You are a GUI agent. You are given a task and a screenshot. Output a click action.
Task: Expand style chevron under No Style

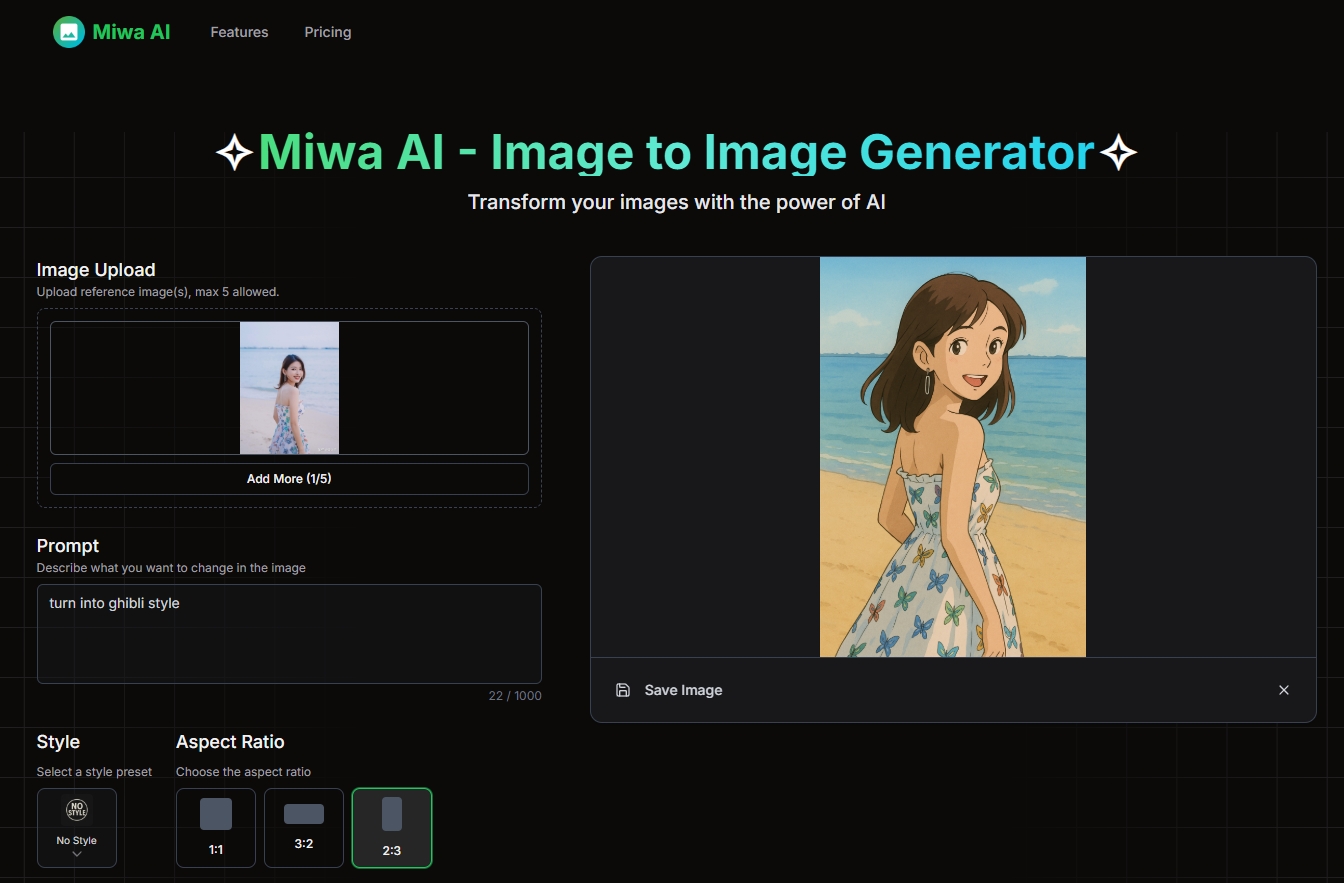[77, 855]
